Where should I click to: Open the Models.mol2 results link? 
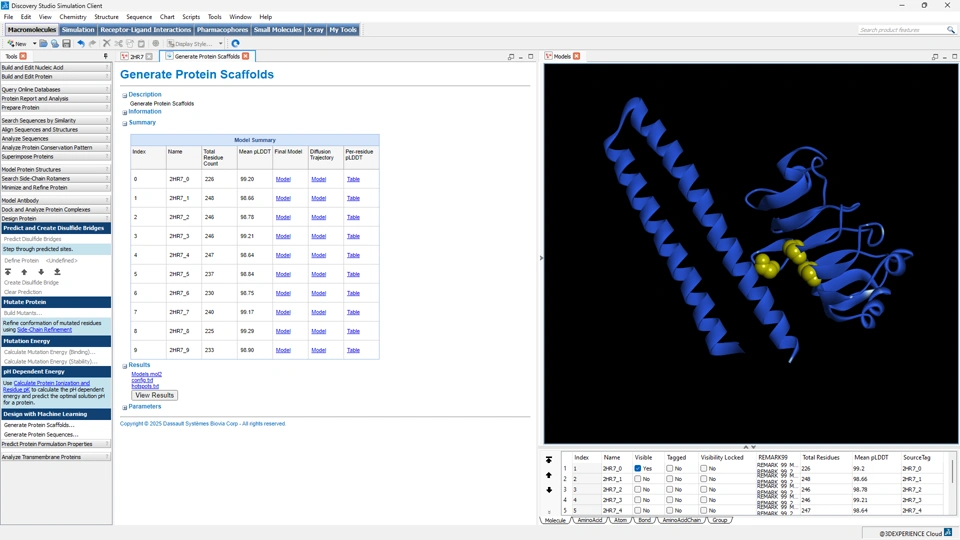tap(146, 374)
